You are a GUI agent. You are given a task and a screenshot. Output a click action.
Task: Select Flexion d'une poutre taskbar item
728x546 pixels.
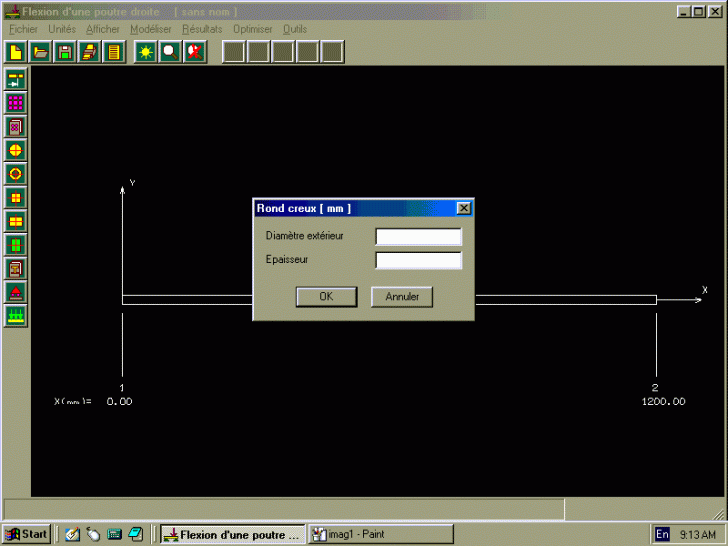[x=233, y=534]
